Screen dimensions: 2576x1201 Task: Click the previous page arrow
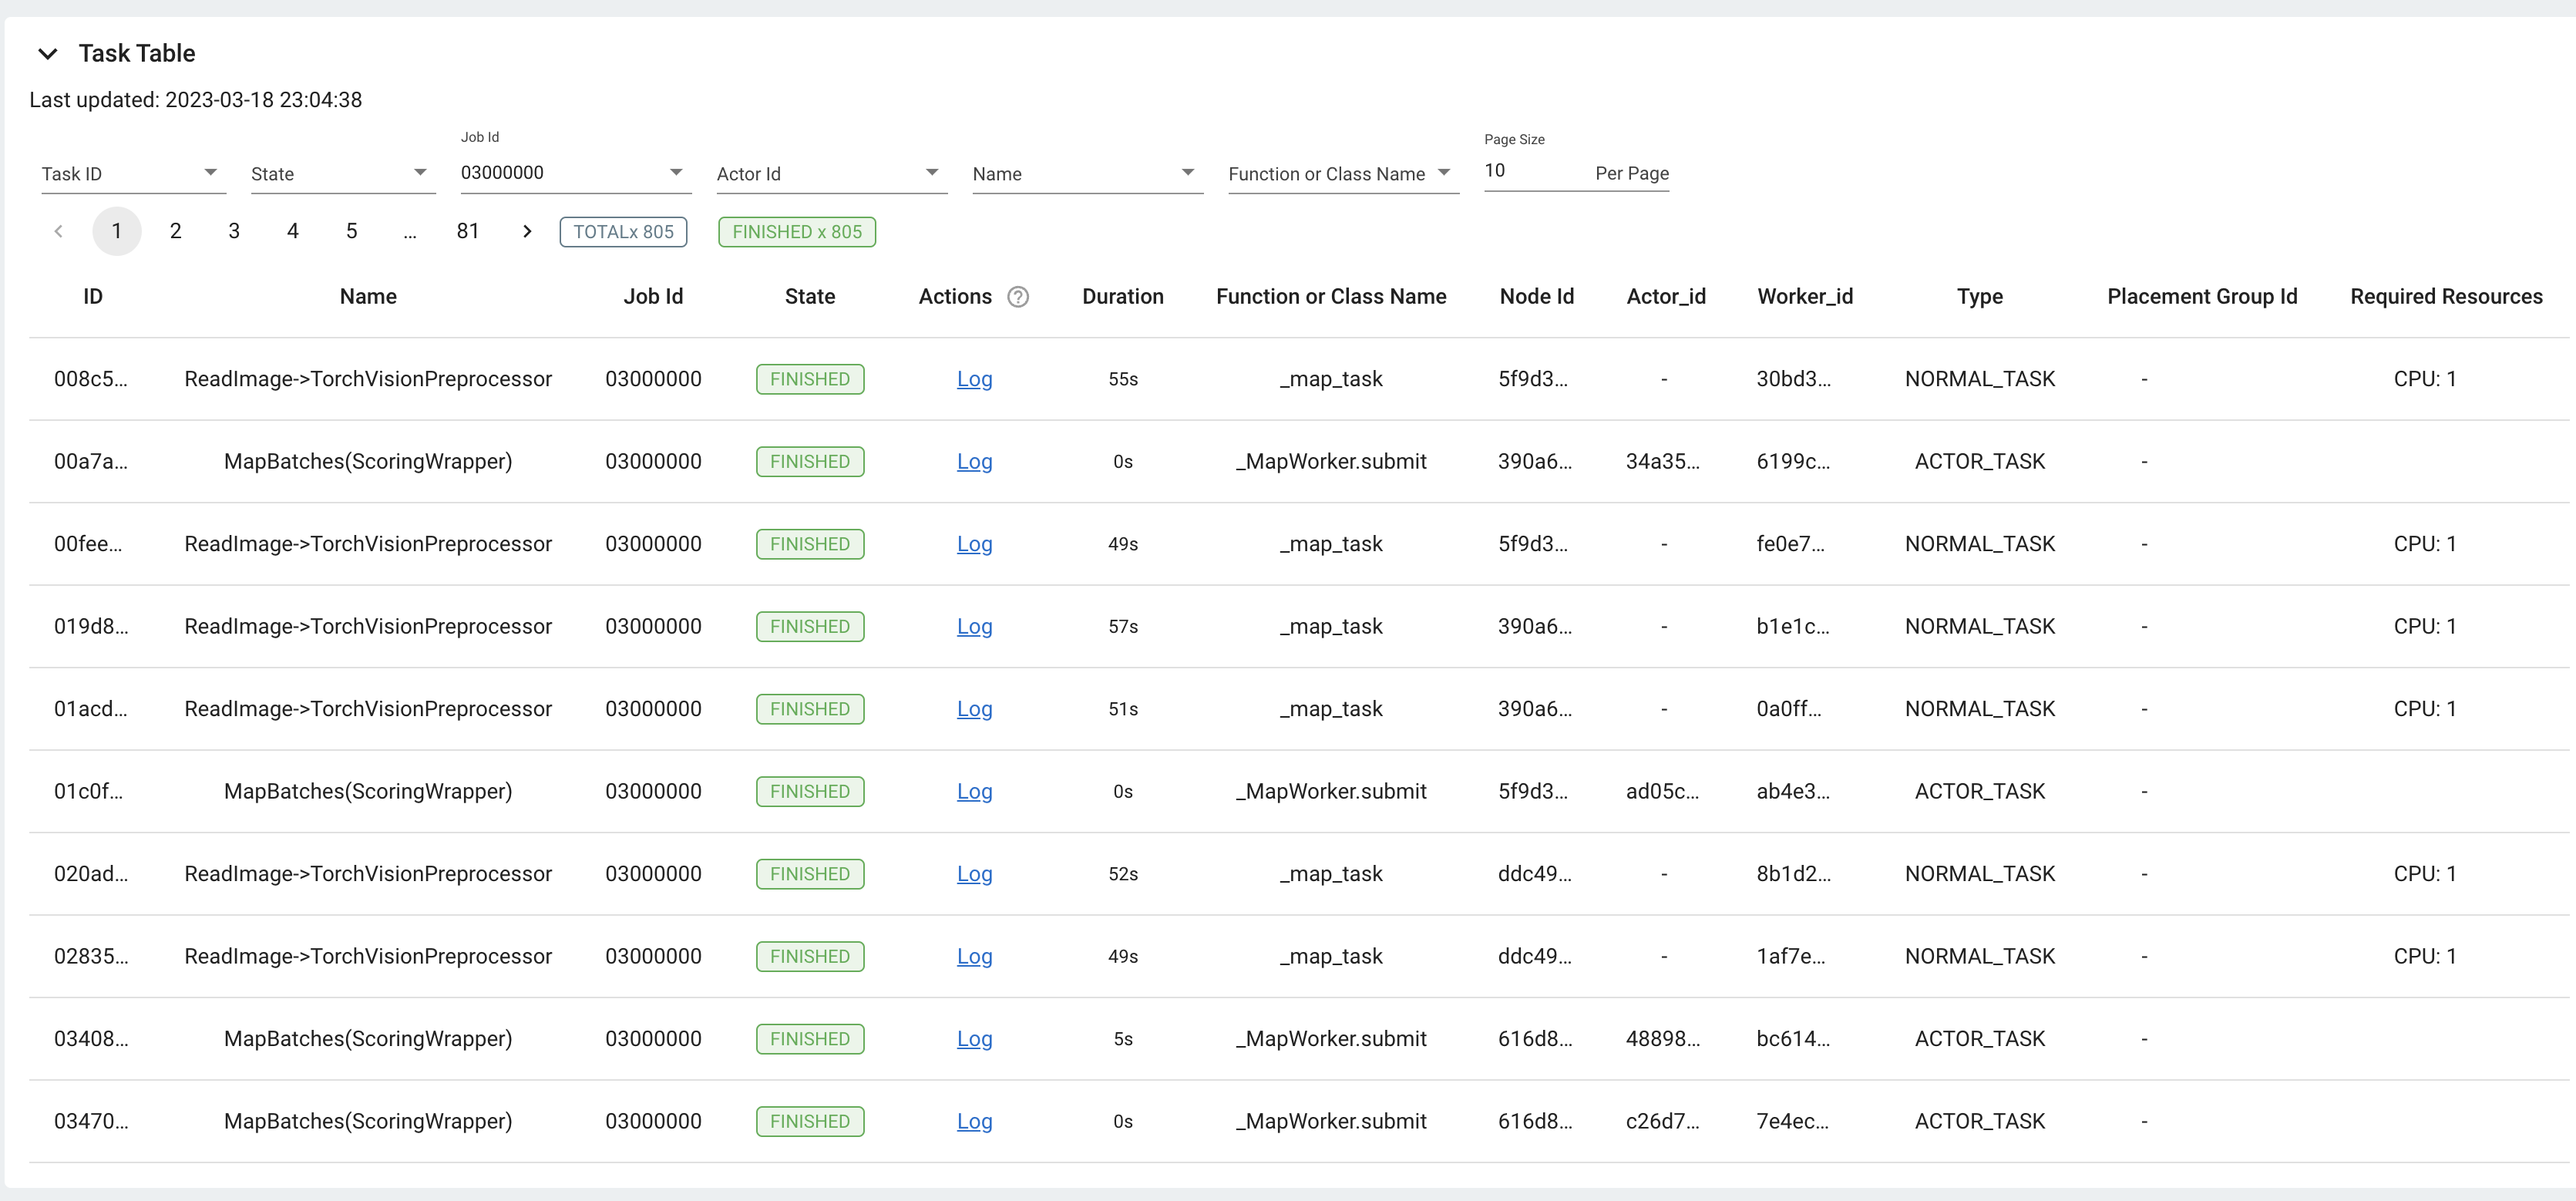pos(58,232)
